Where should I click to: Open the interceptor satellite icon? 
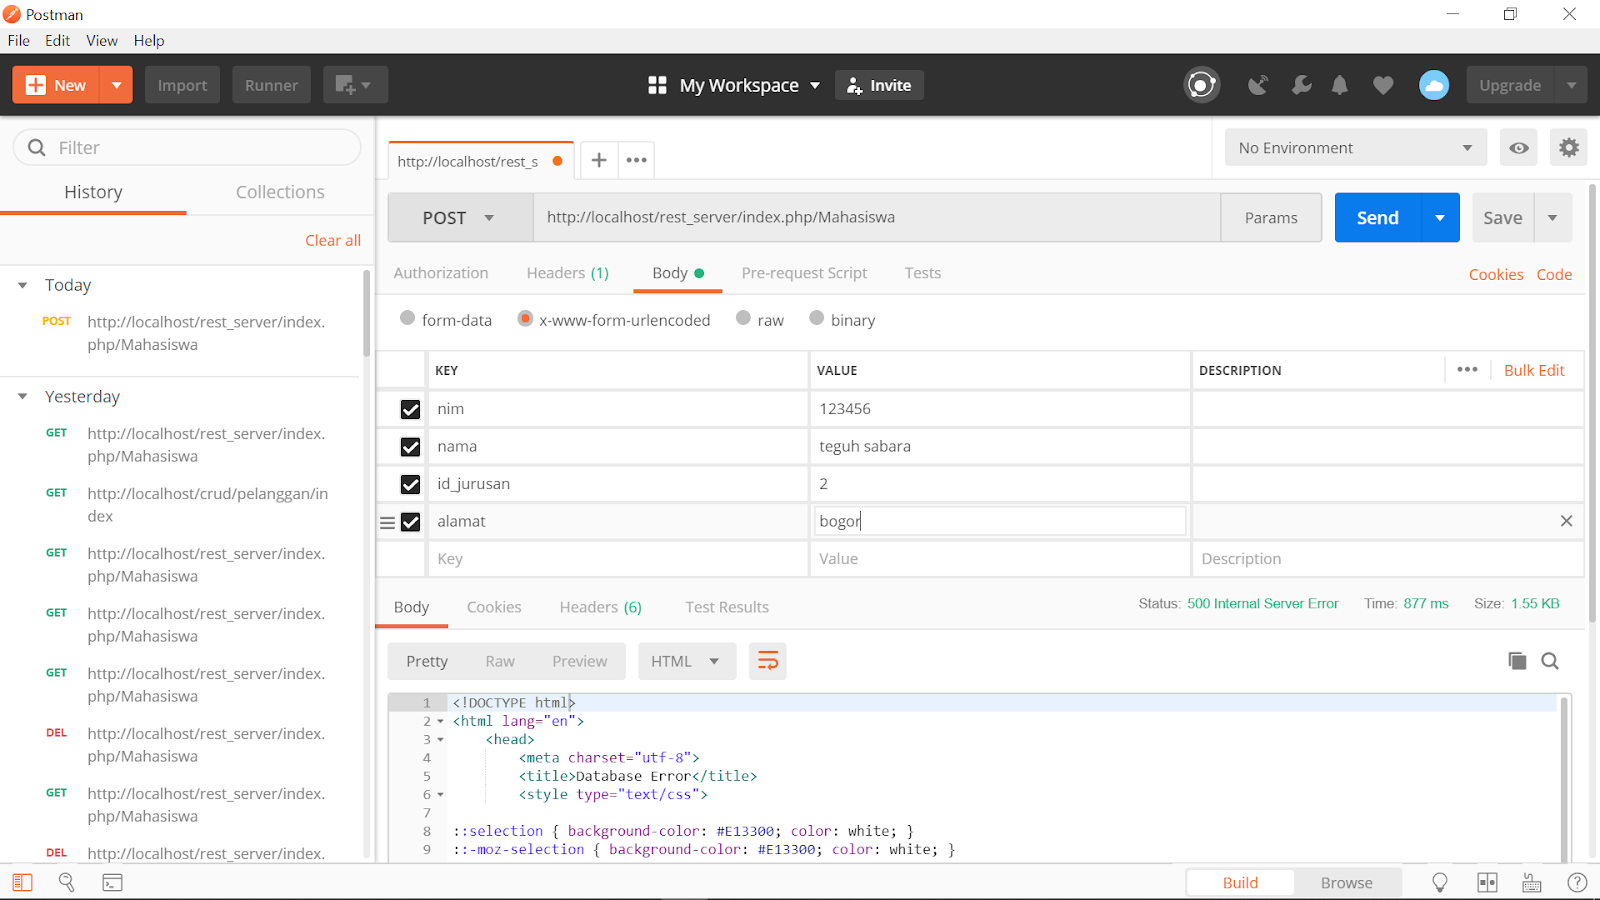pos(1258,85)
